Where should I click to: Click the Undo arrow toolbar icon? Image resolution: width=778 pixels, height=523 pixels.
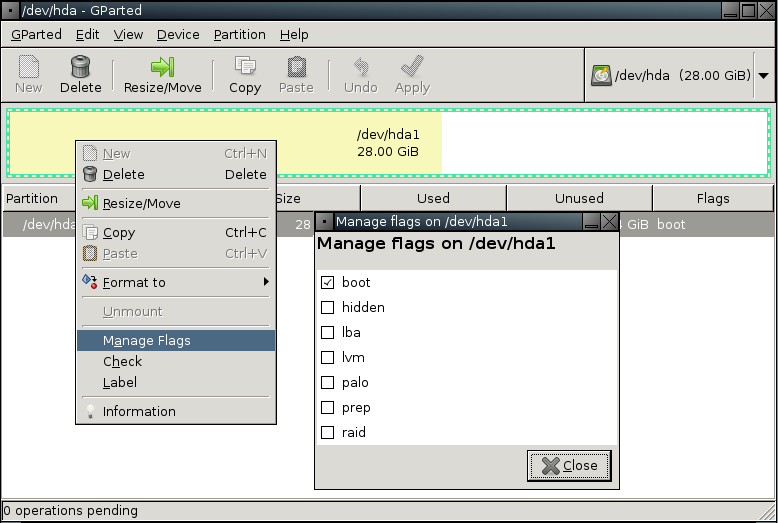361,66
